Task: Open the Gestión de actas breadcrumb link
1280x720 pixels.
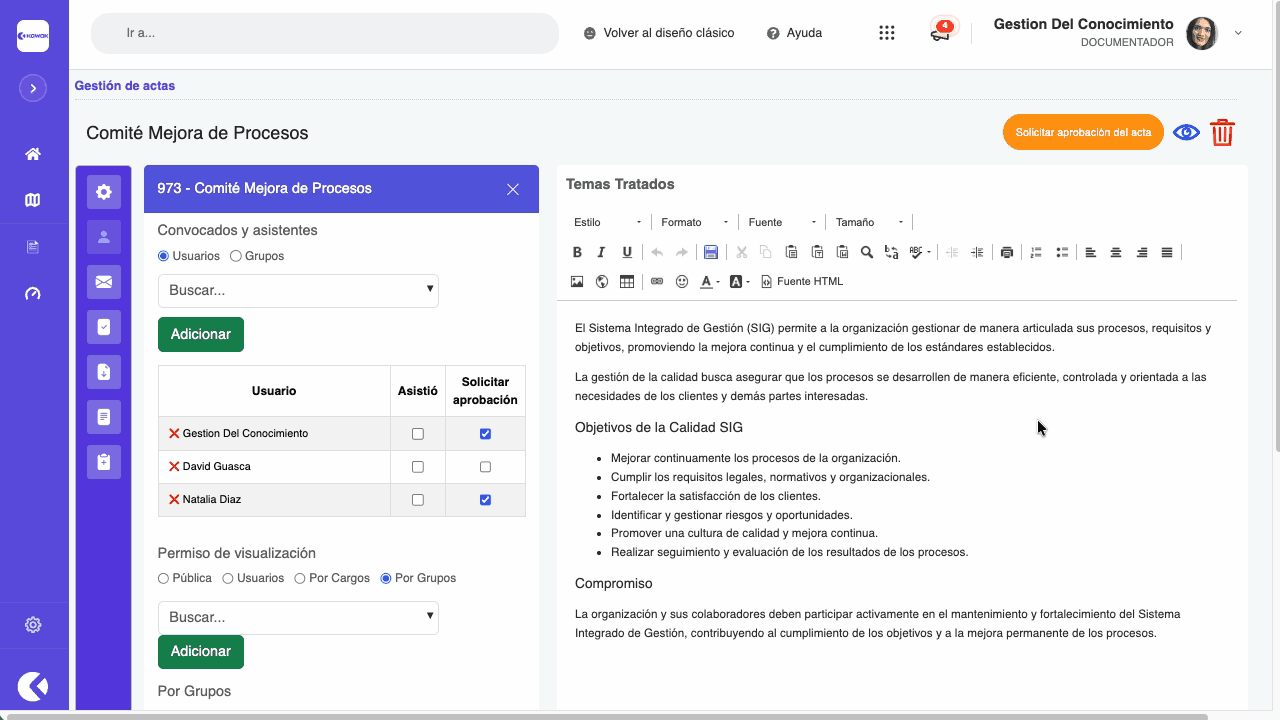Action: [125, 86]
